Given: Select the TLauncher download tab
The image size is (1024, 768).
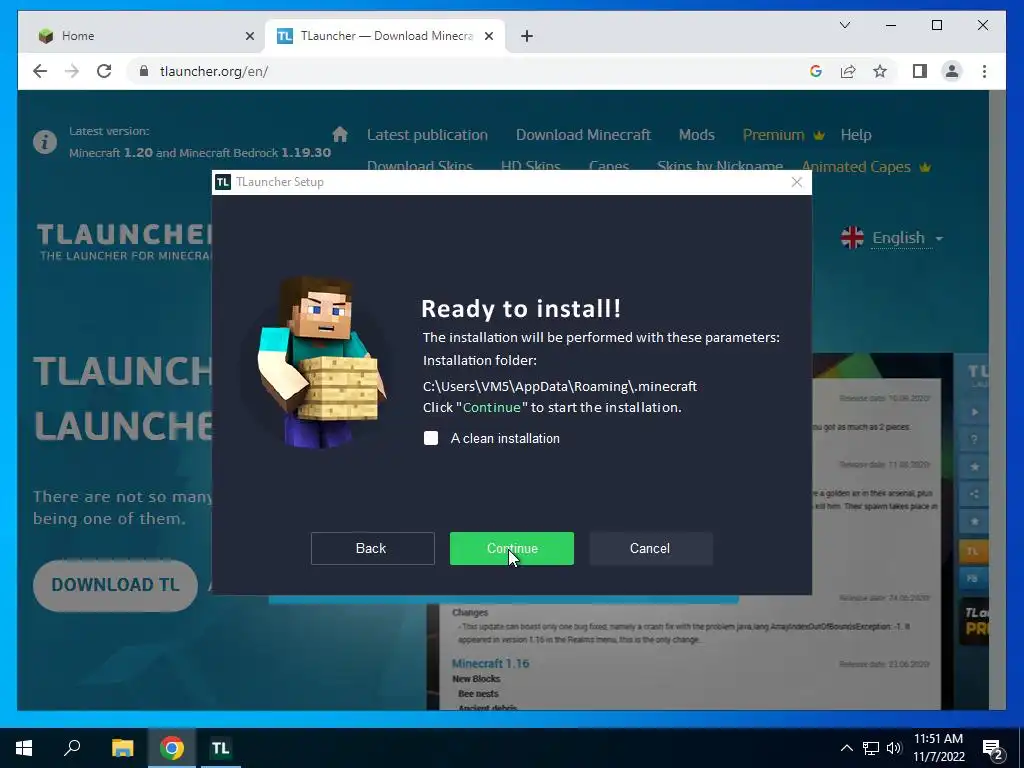Looking at the screenshot, I should (385, 36).
